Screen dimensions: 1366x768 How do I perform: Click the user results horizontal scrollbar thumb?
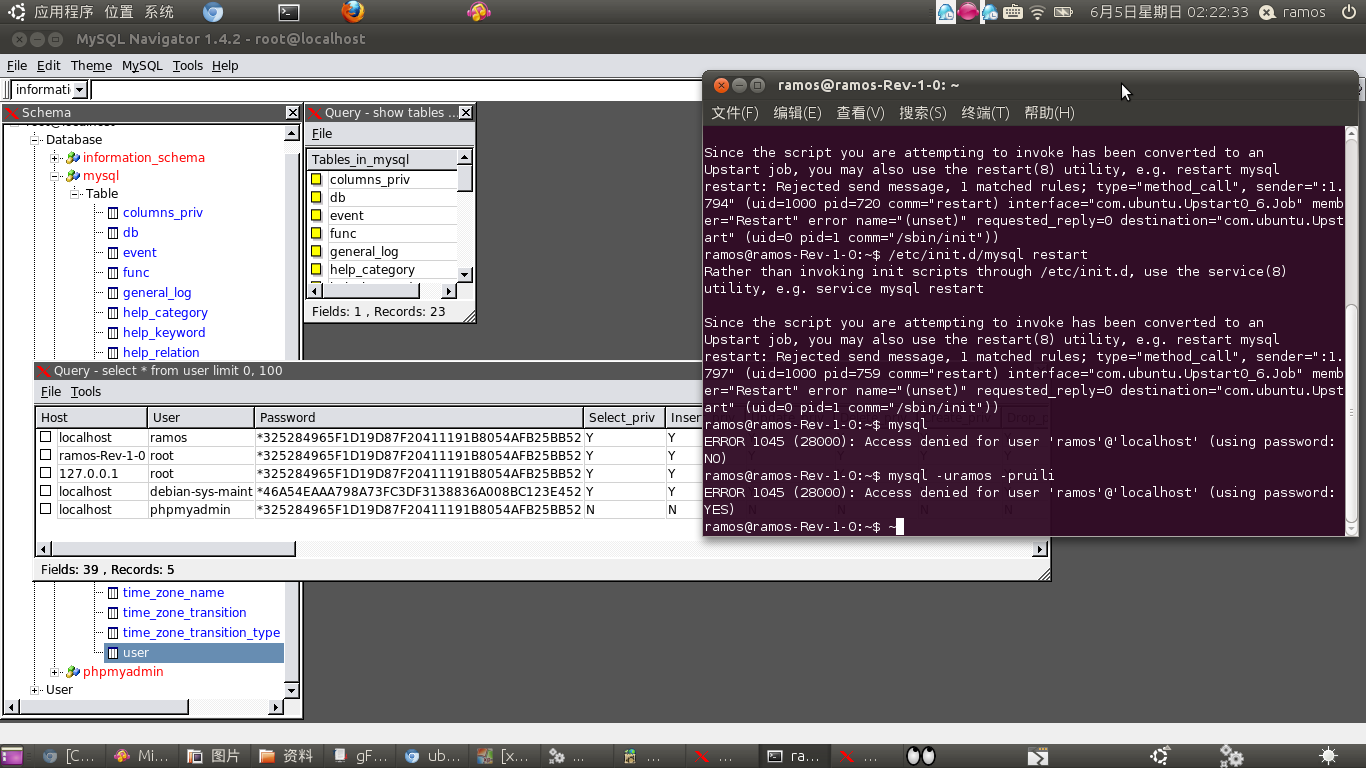tap(166, 549)
